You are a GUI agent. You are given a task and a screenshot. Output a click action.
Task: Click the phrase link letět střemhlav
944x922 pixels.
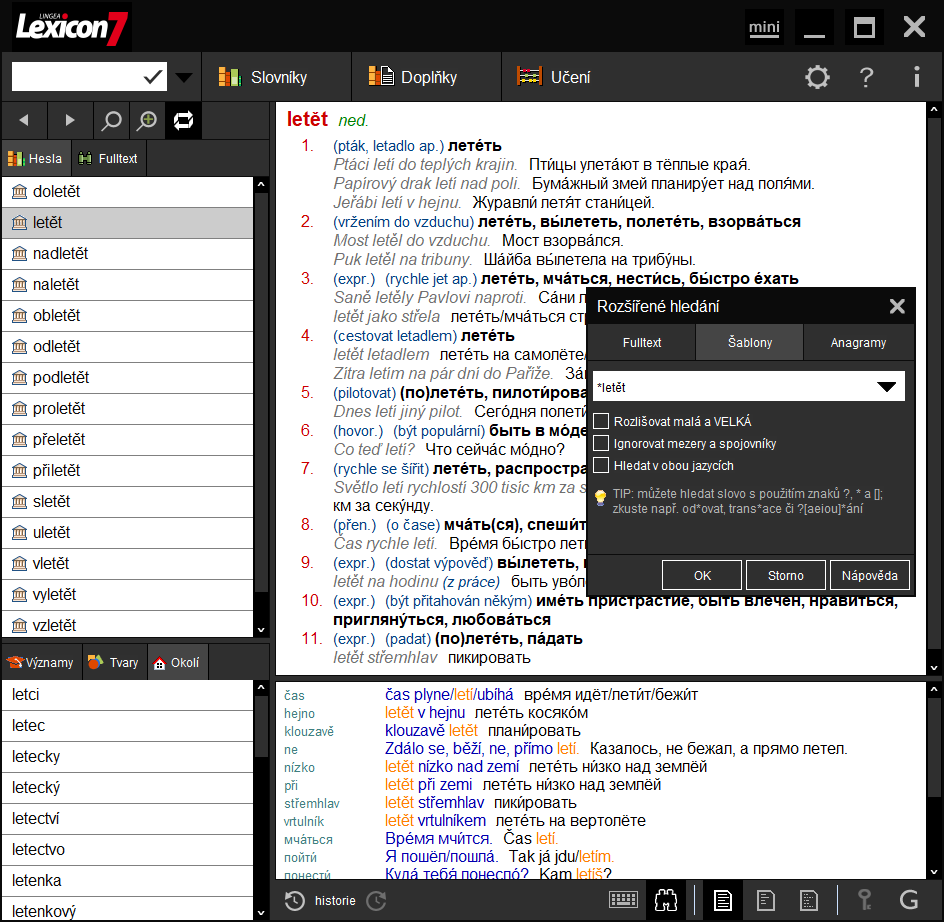point(434,803)
